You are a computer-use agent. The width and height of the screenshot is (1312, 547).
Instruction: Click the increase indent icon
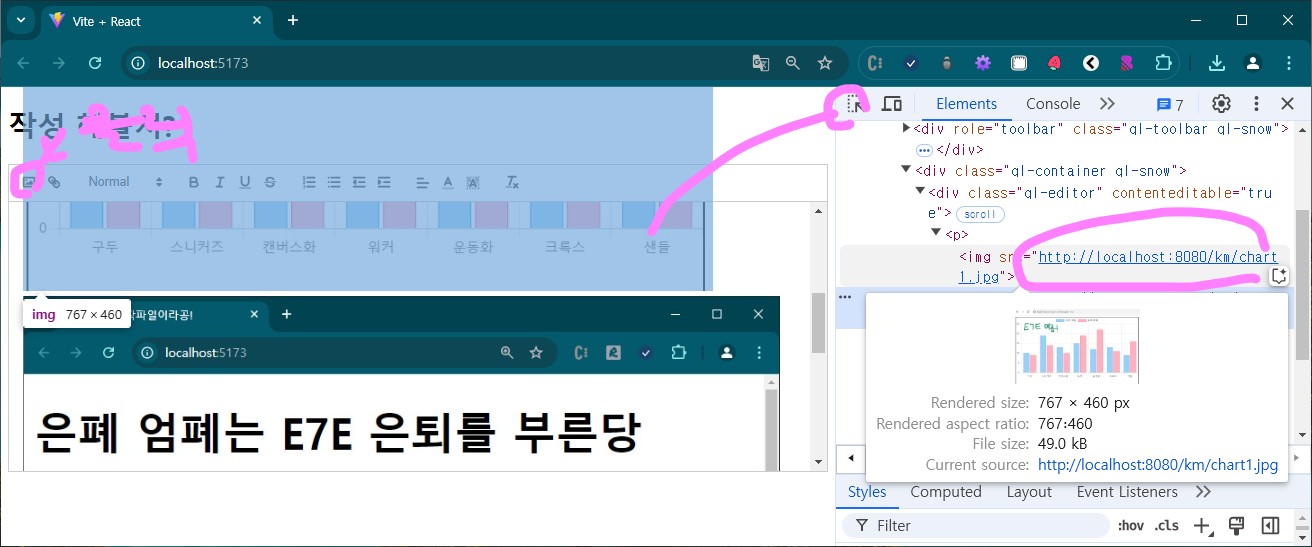[384, 182]
